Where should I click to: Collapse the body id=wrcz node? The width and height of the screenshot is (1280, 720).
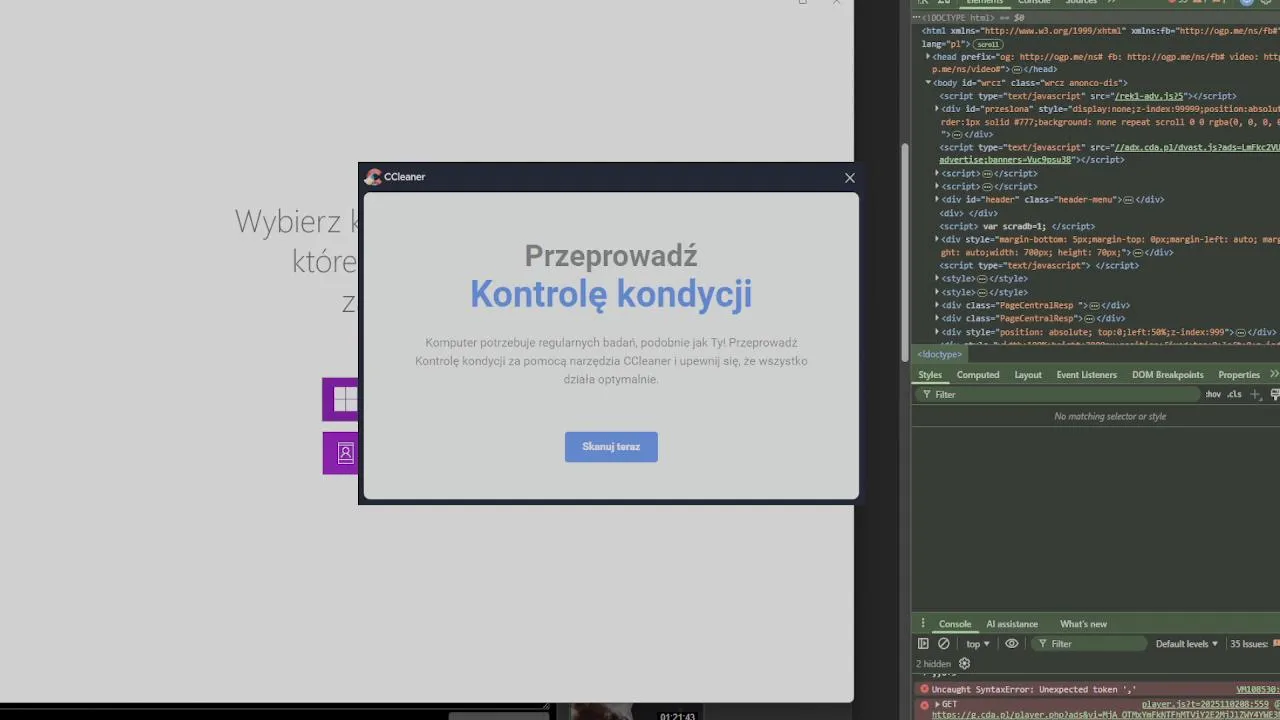tap(928, 83)
